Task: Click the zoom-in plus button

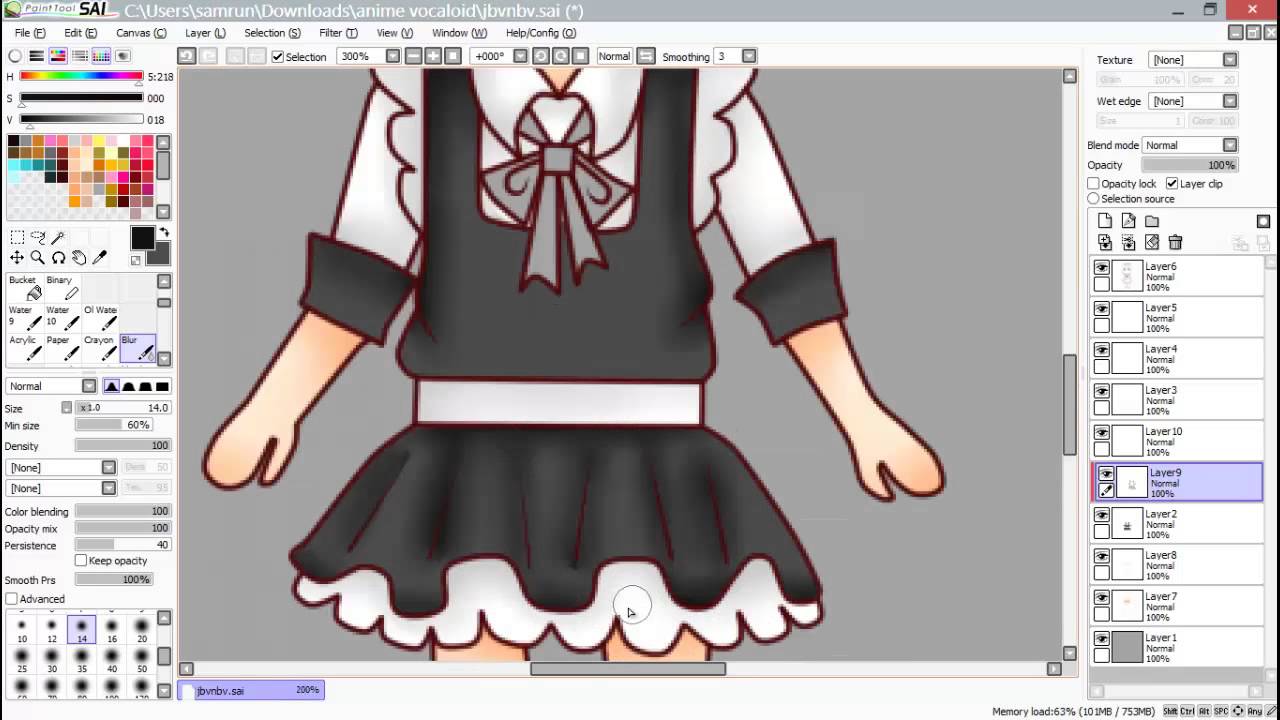Action: point(433,57)
